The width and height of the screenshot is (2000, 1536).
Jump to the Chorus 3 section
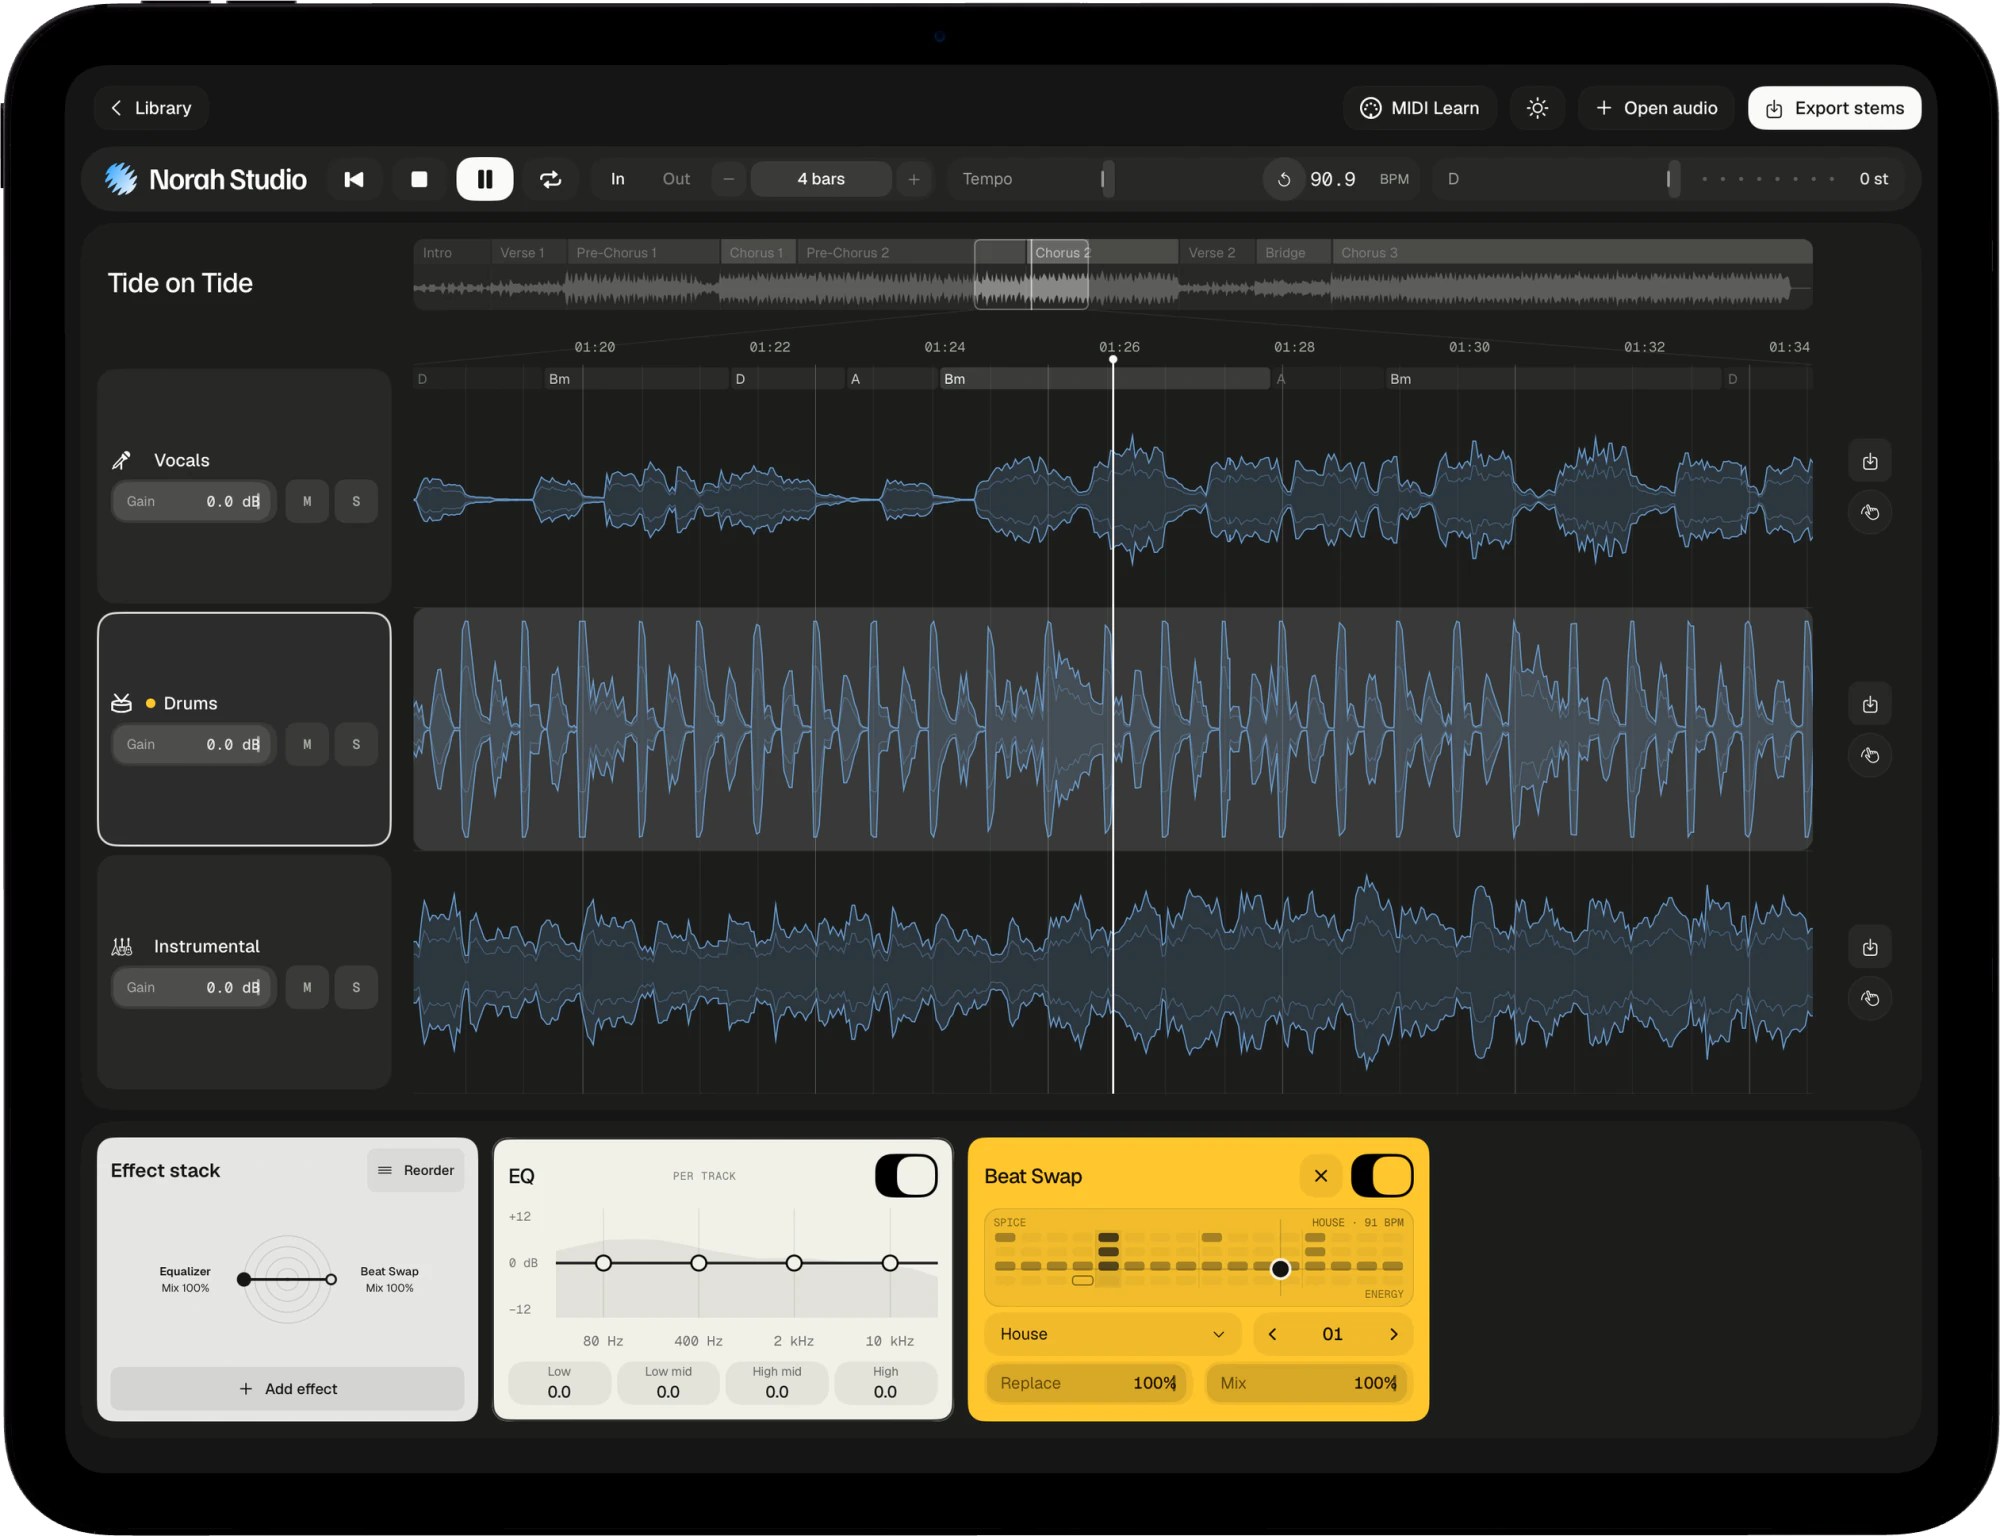tap(1571, 253)
